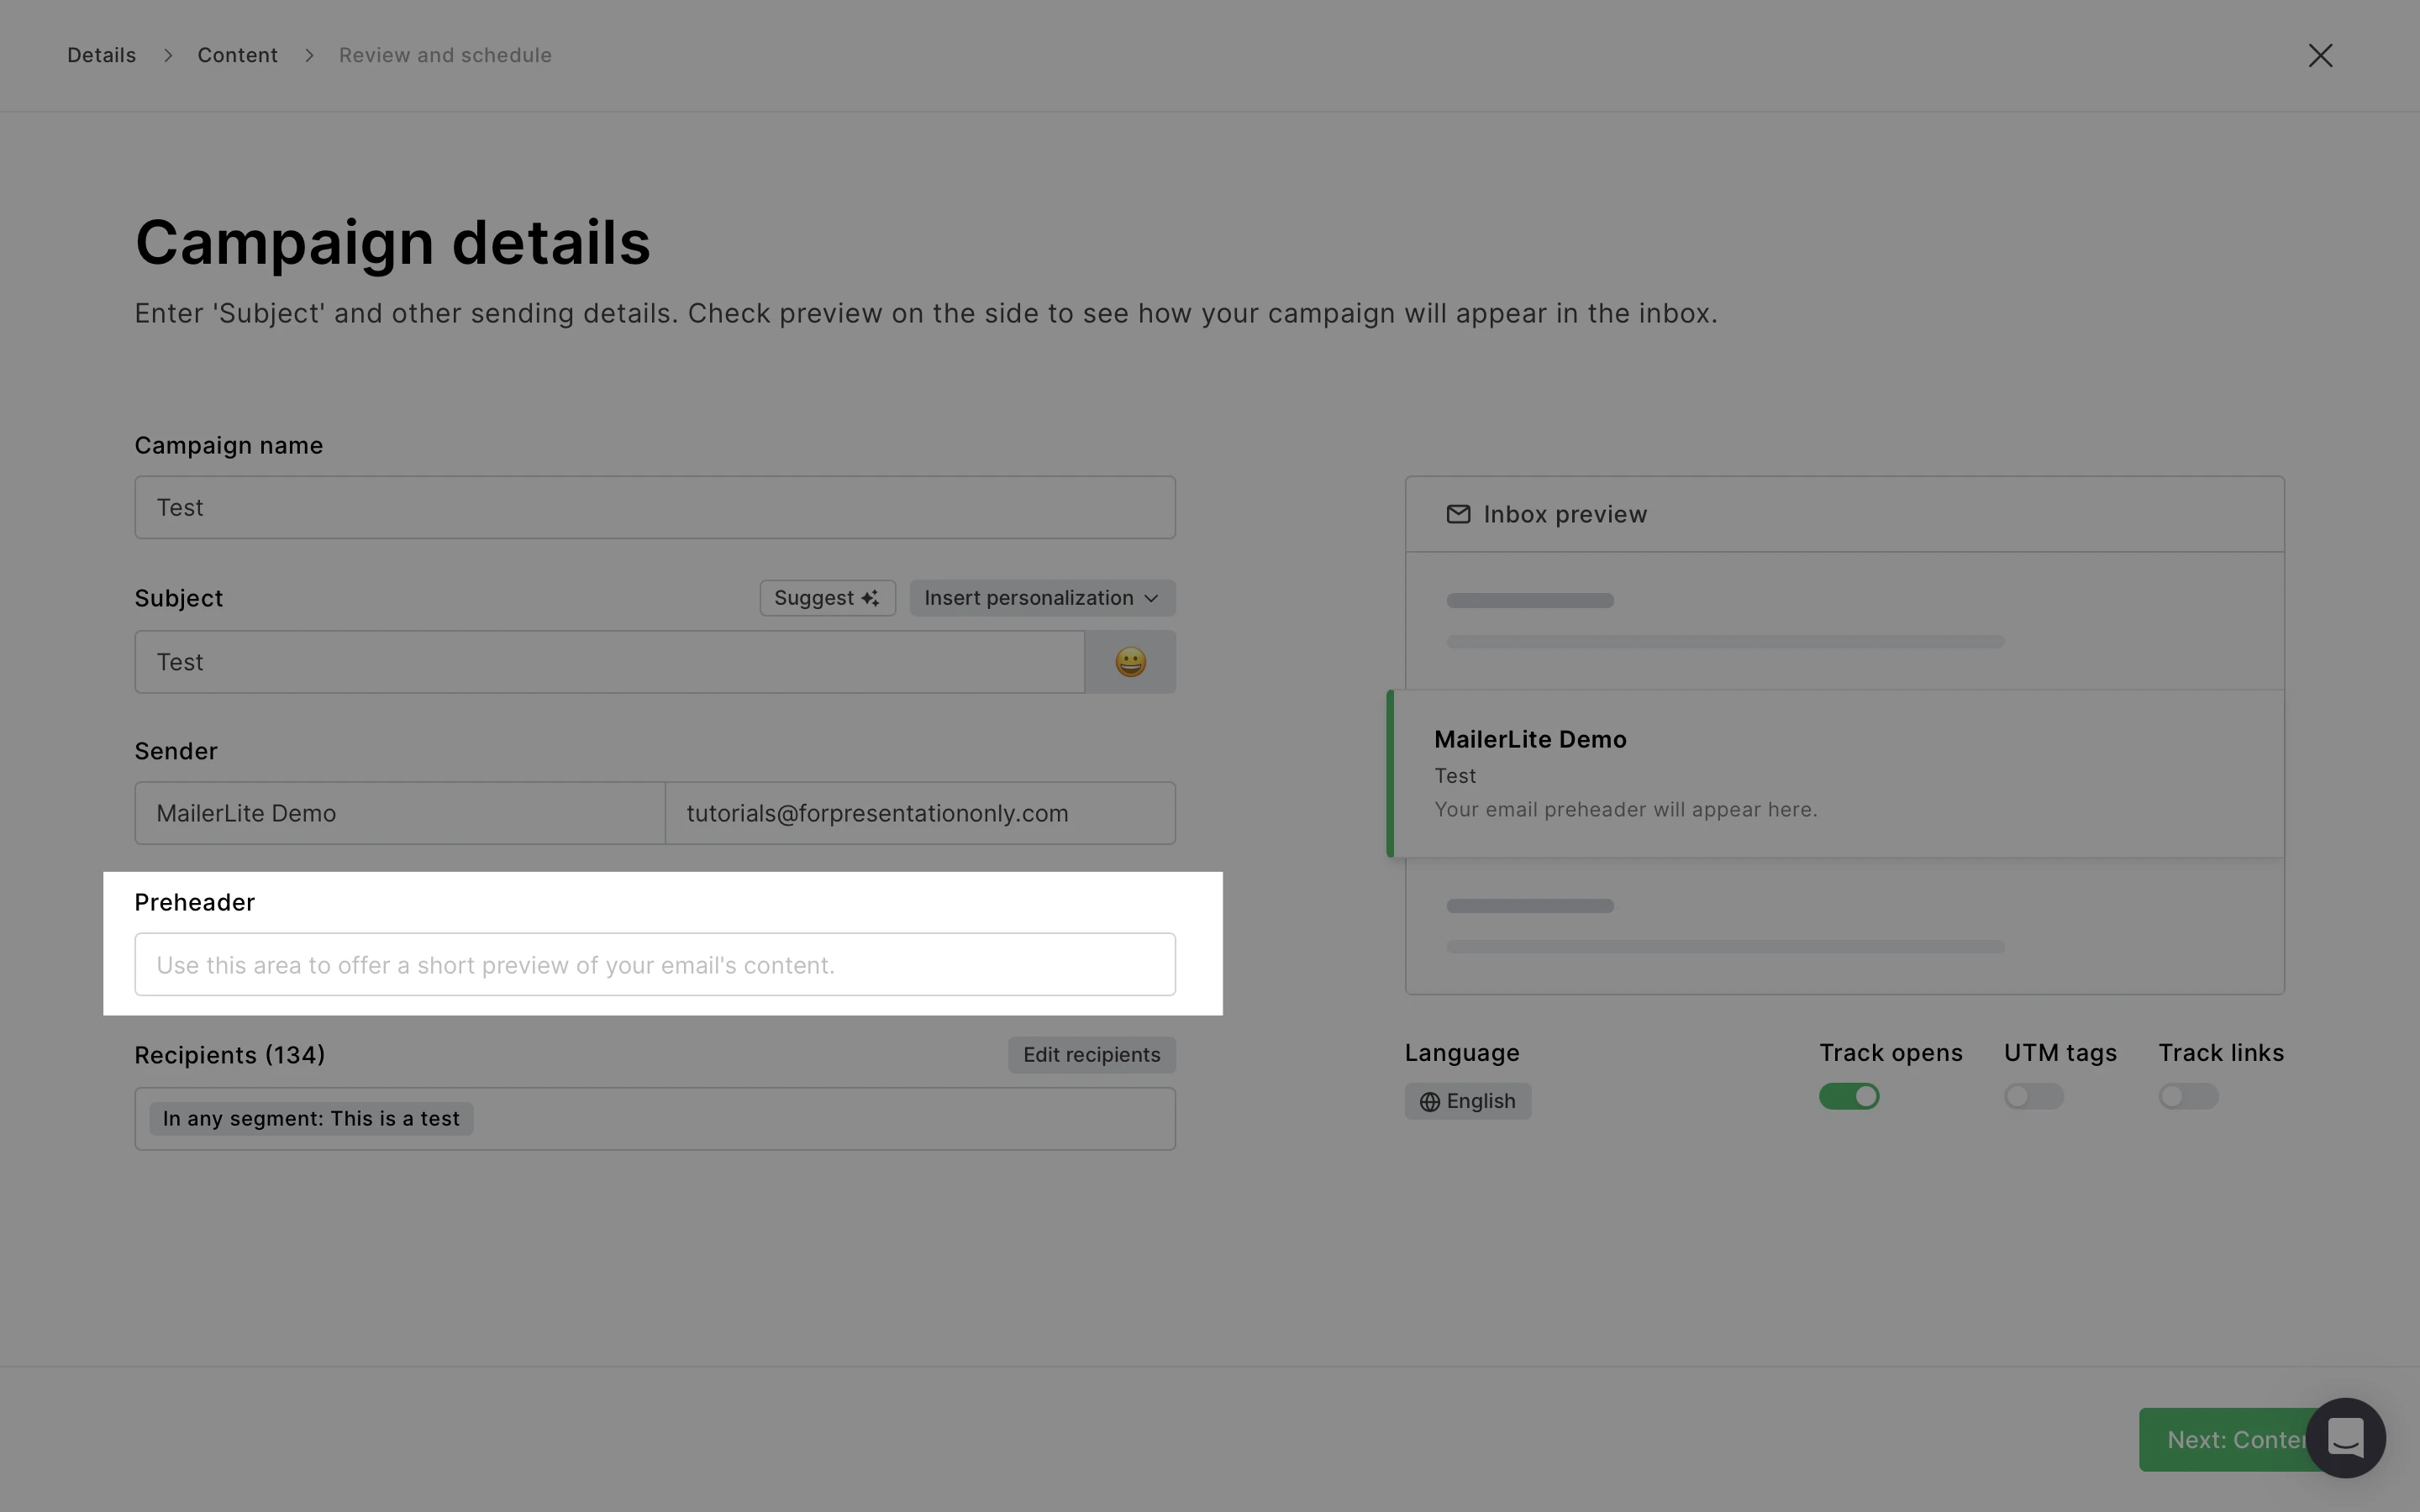Open the Review and schedule step
The height and width of the screenshot is (1512, 2420).
(445, 56)
